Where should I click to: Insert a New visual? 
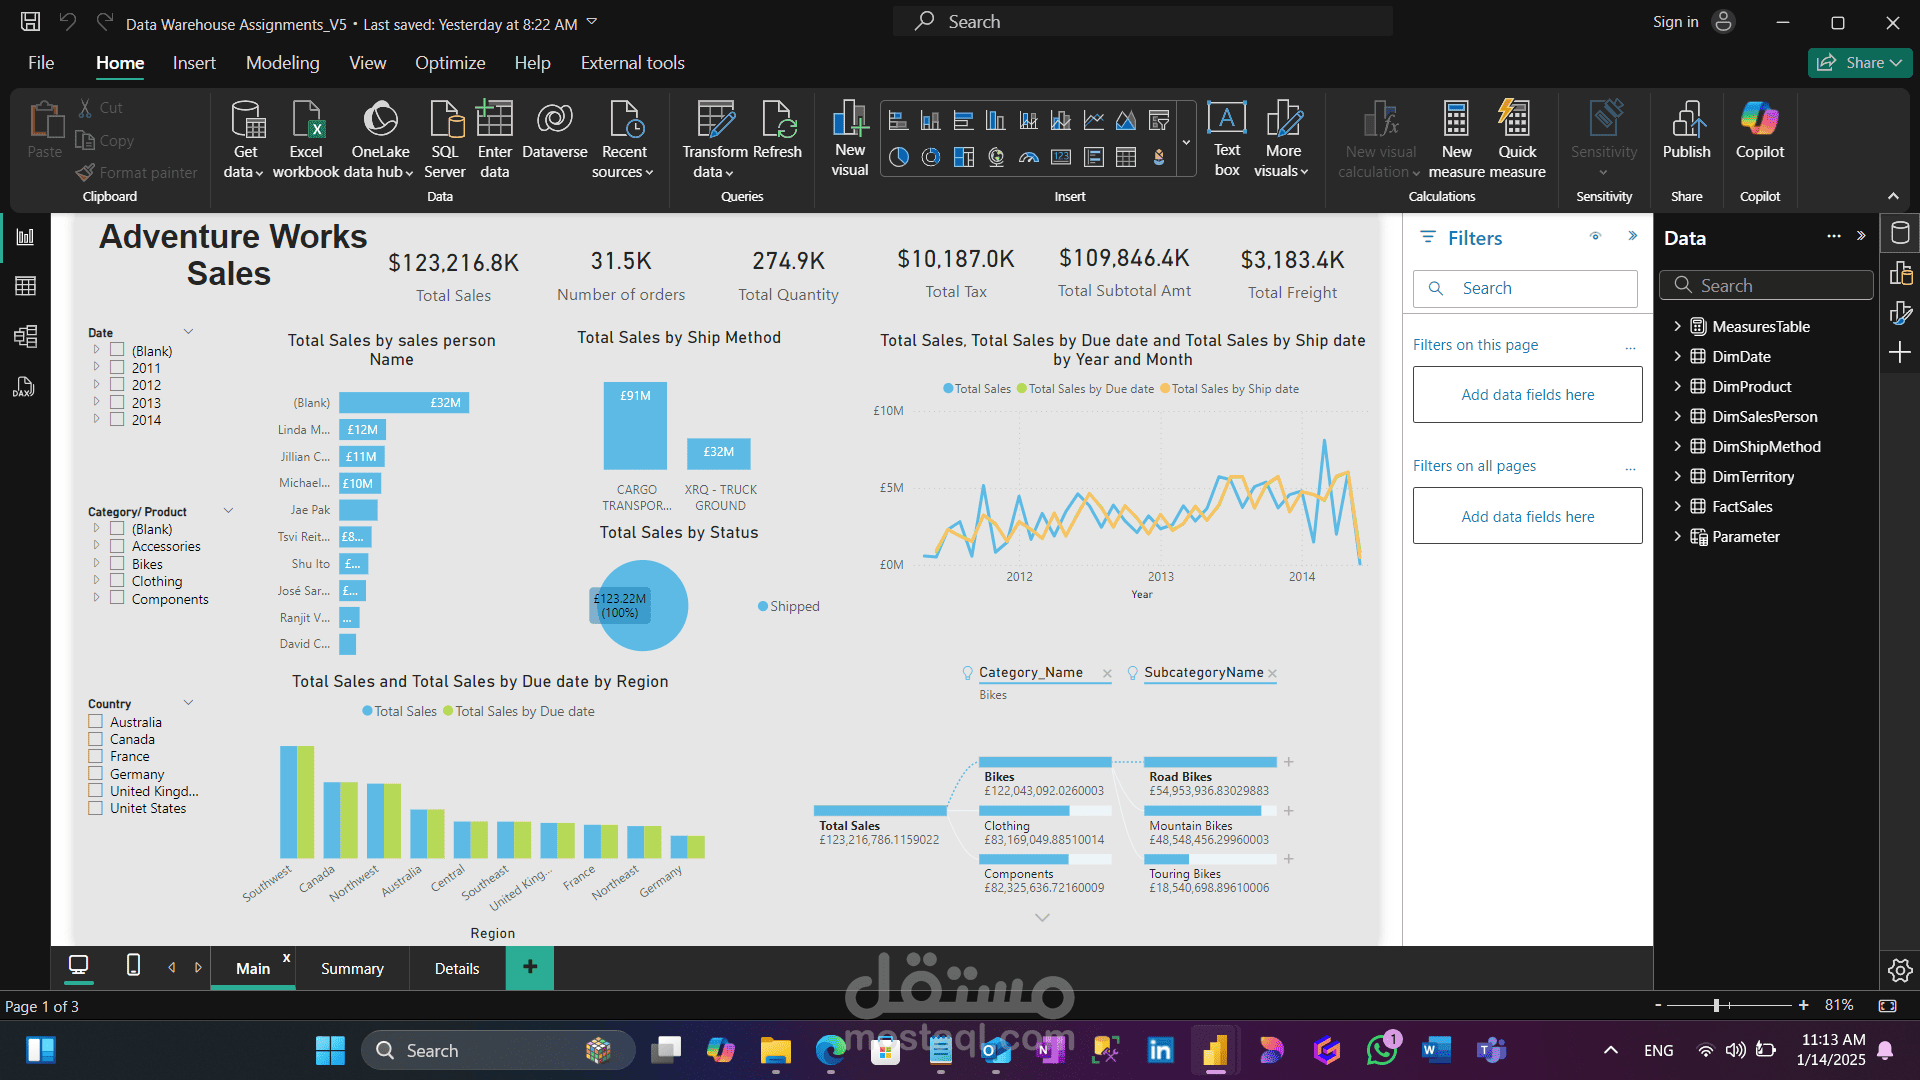tap(850, 140)
